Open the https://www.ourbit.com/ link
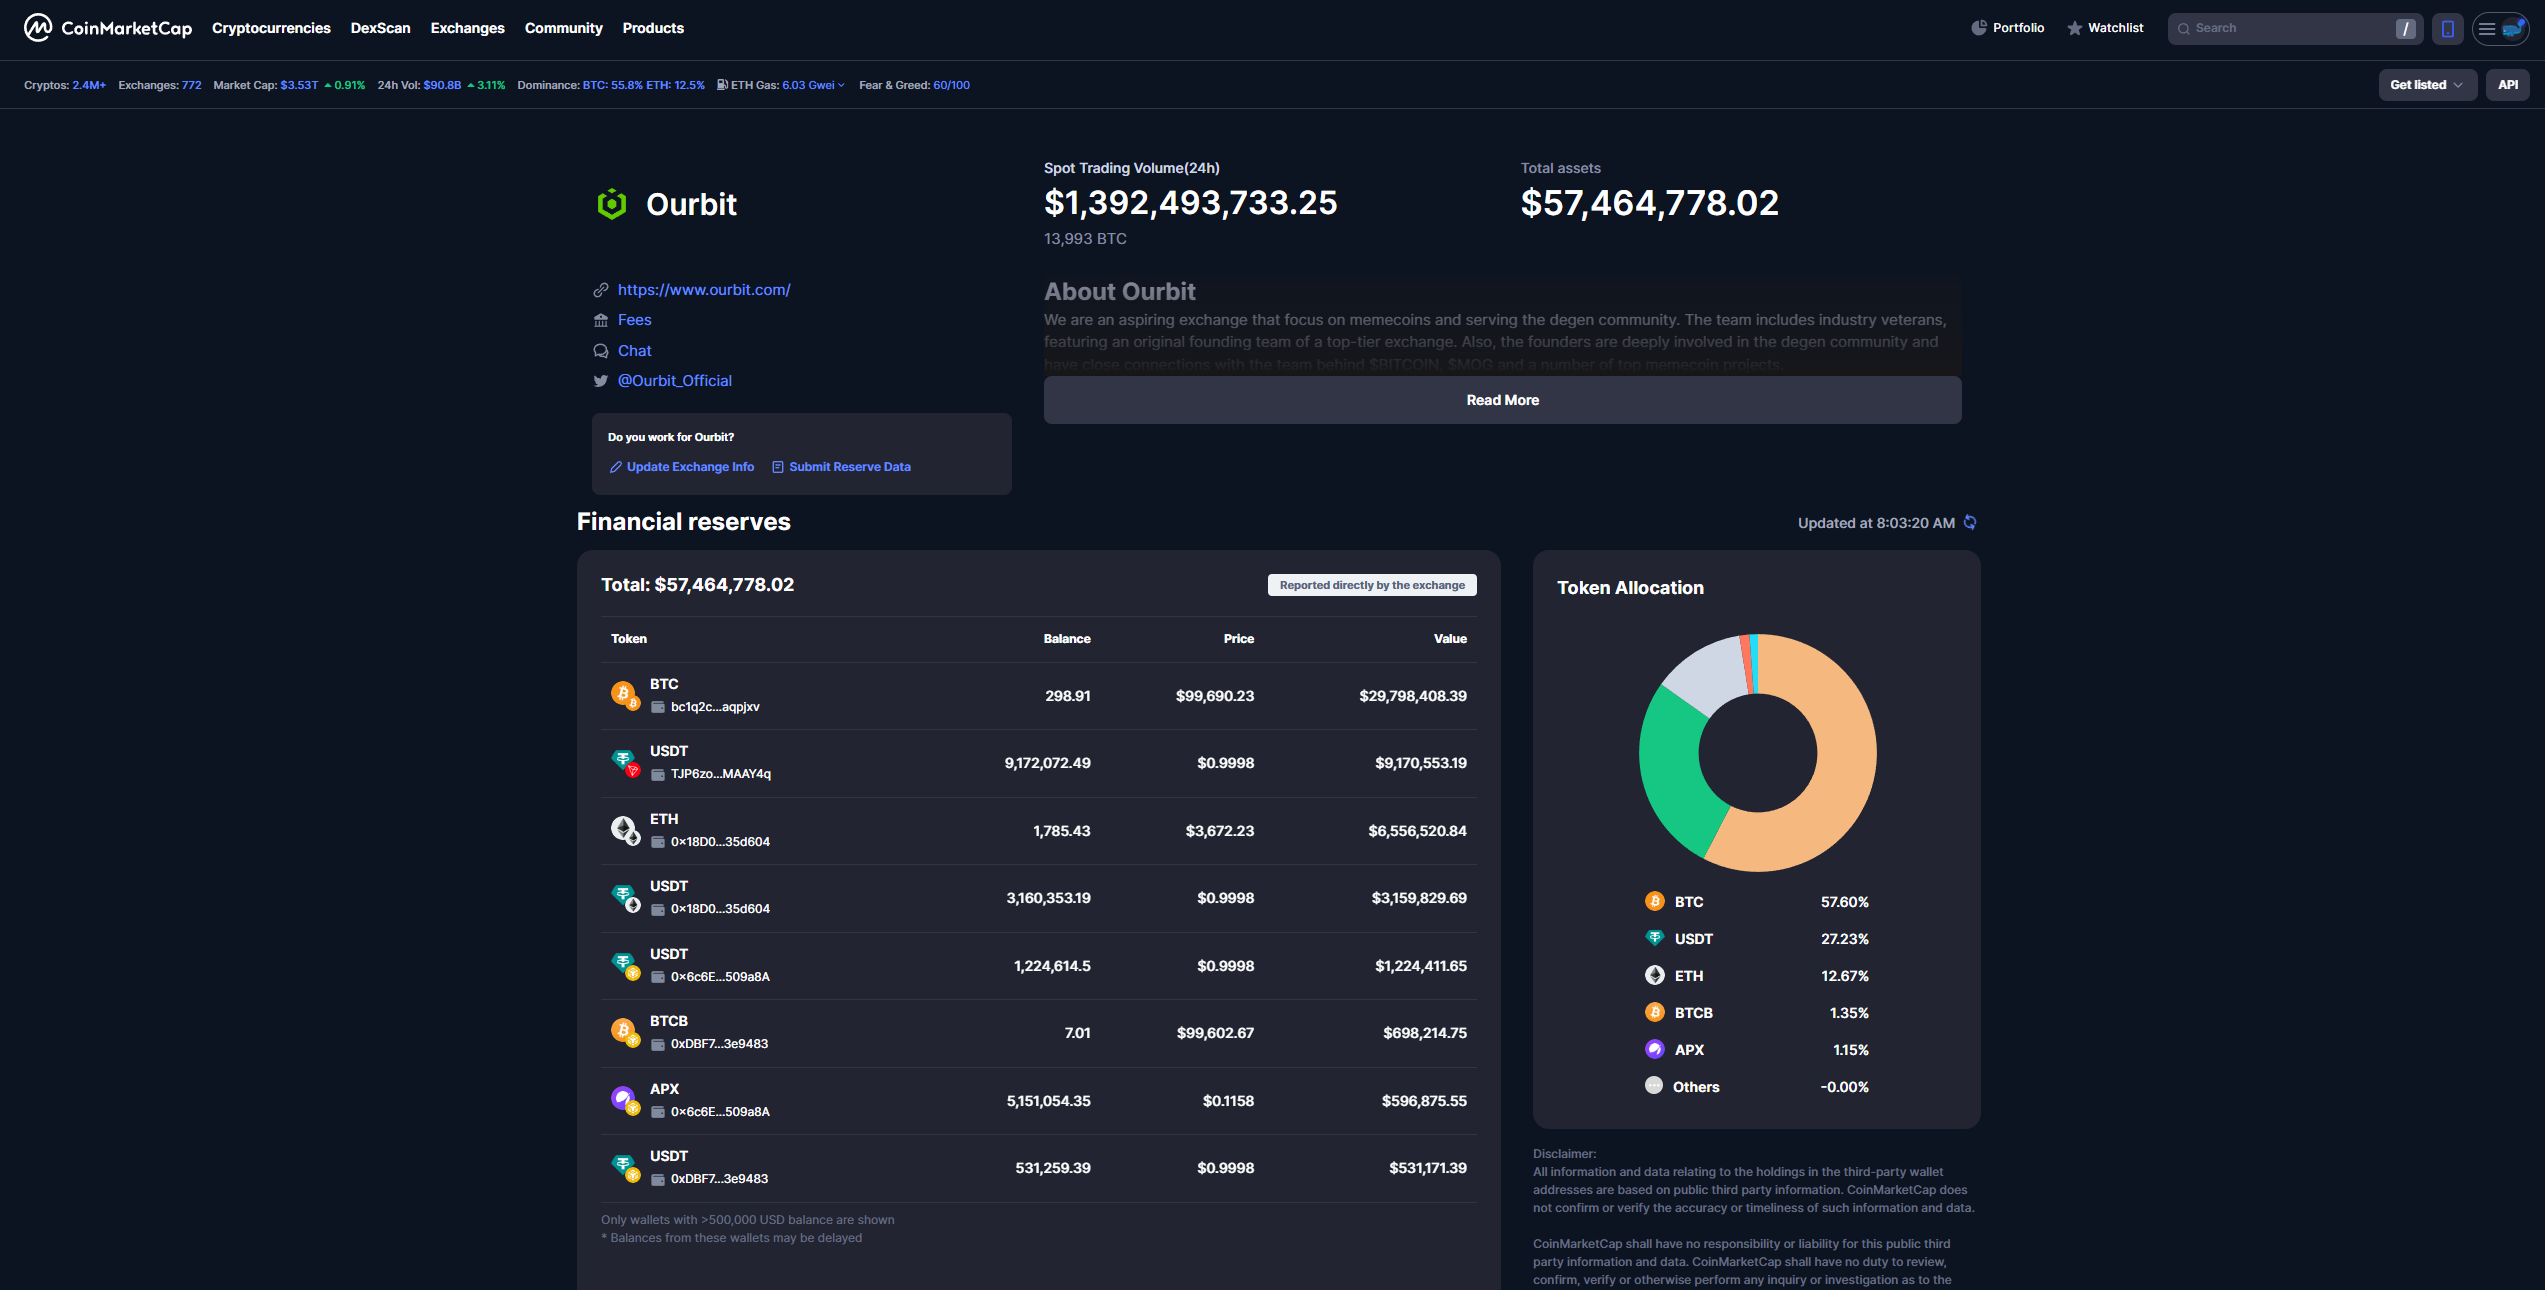The height and width of the screenshot is (1290, 2545). [704, 290]
